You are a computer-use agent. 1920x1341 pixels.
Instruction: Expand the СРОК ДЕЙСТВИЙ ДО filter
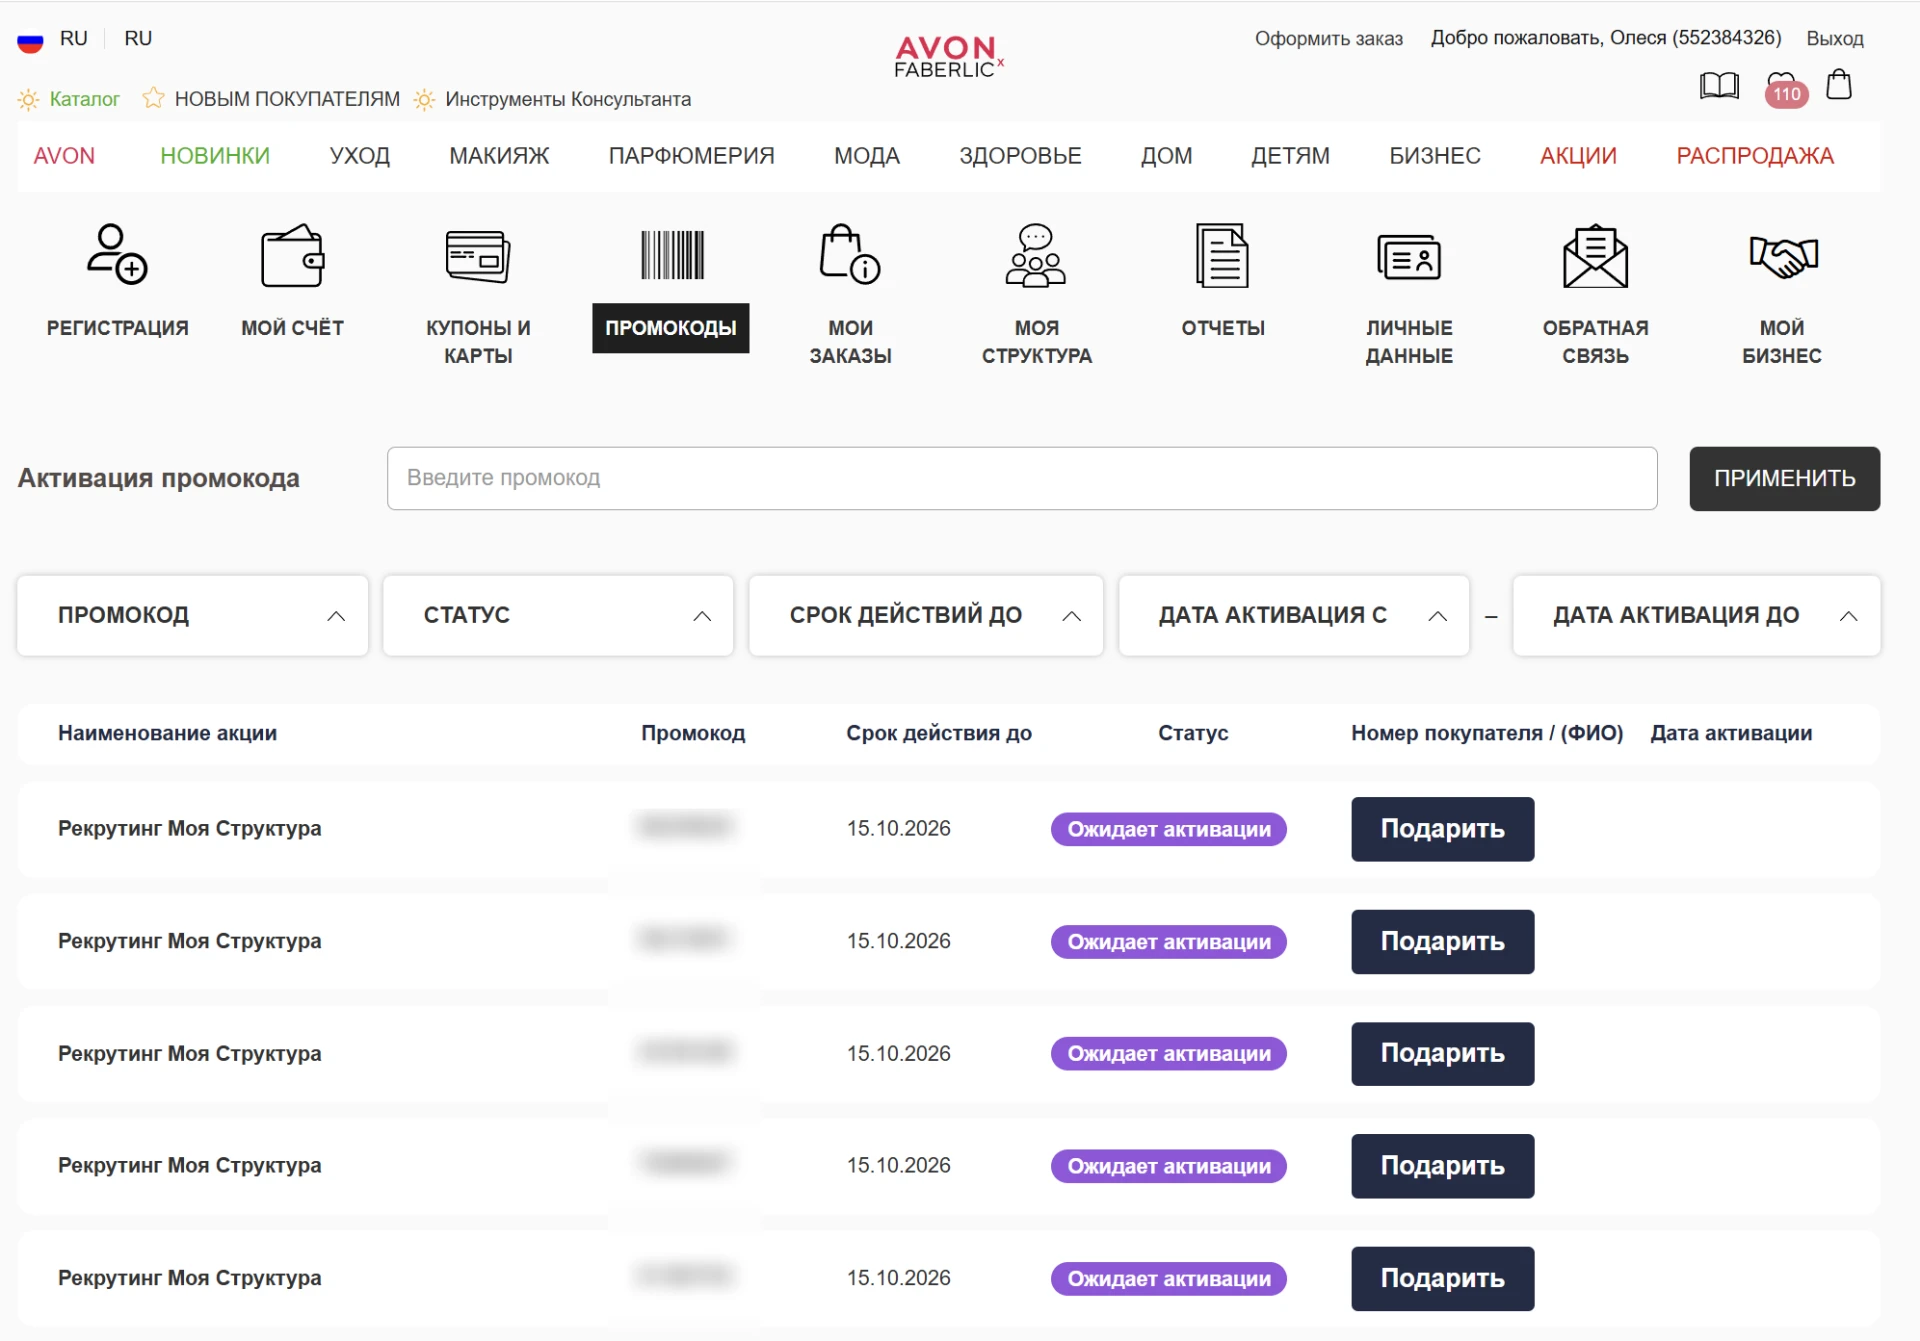point(926,615)
